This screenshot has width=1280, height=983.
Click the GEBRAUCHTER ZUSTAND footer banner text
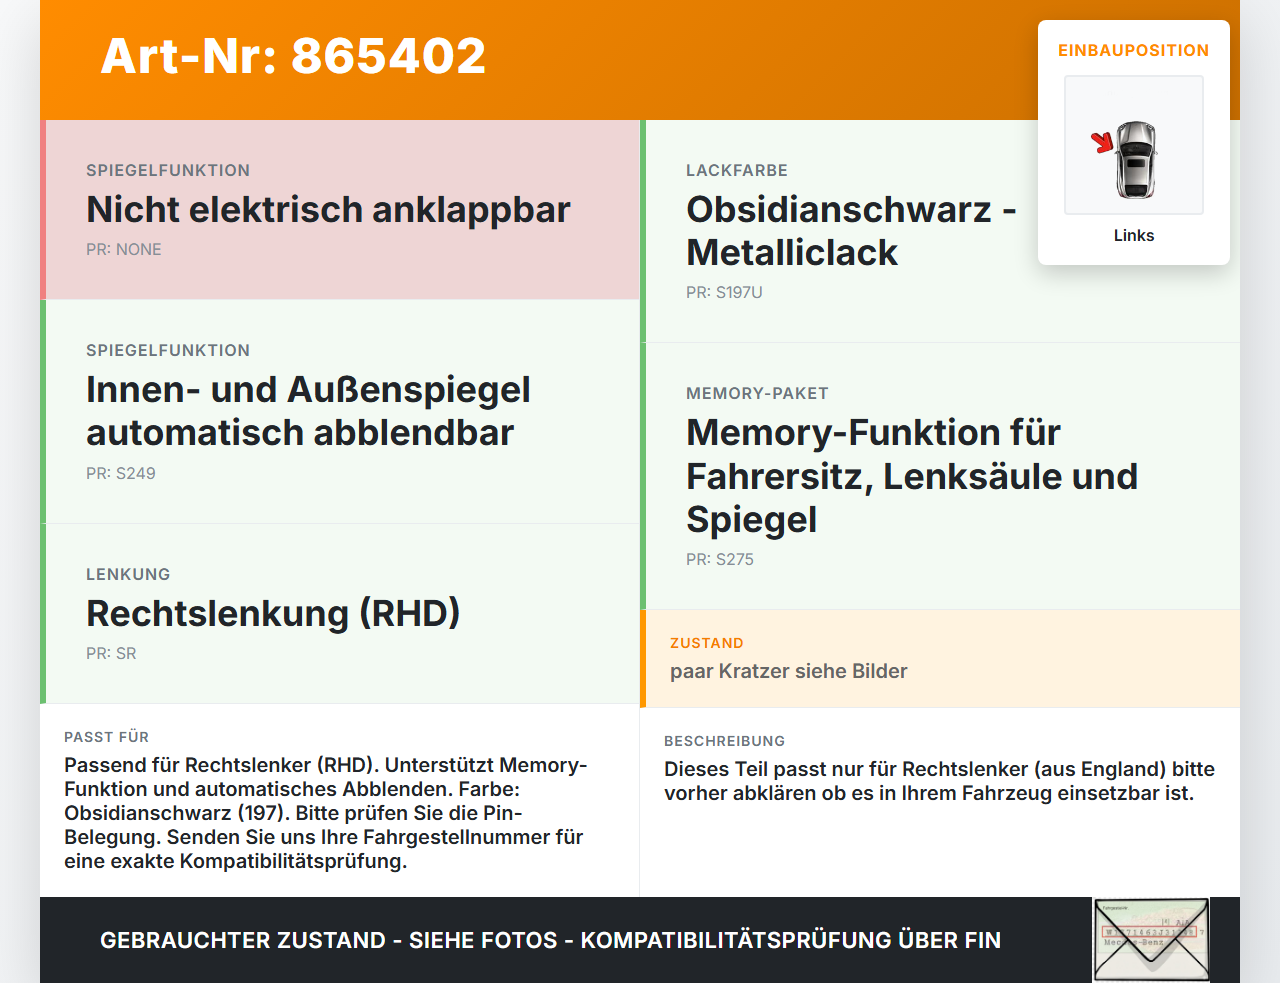pyautogui.click(x=550, y=940)
